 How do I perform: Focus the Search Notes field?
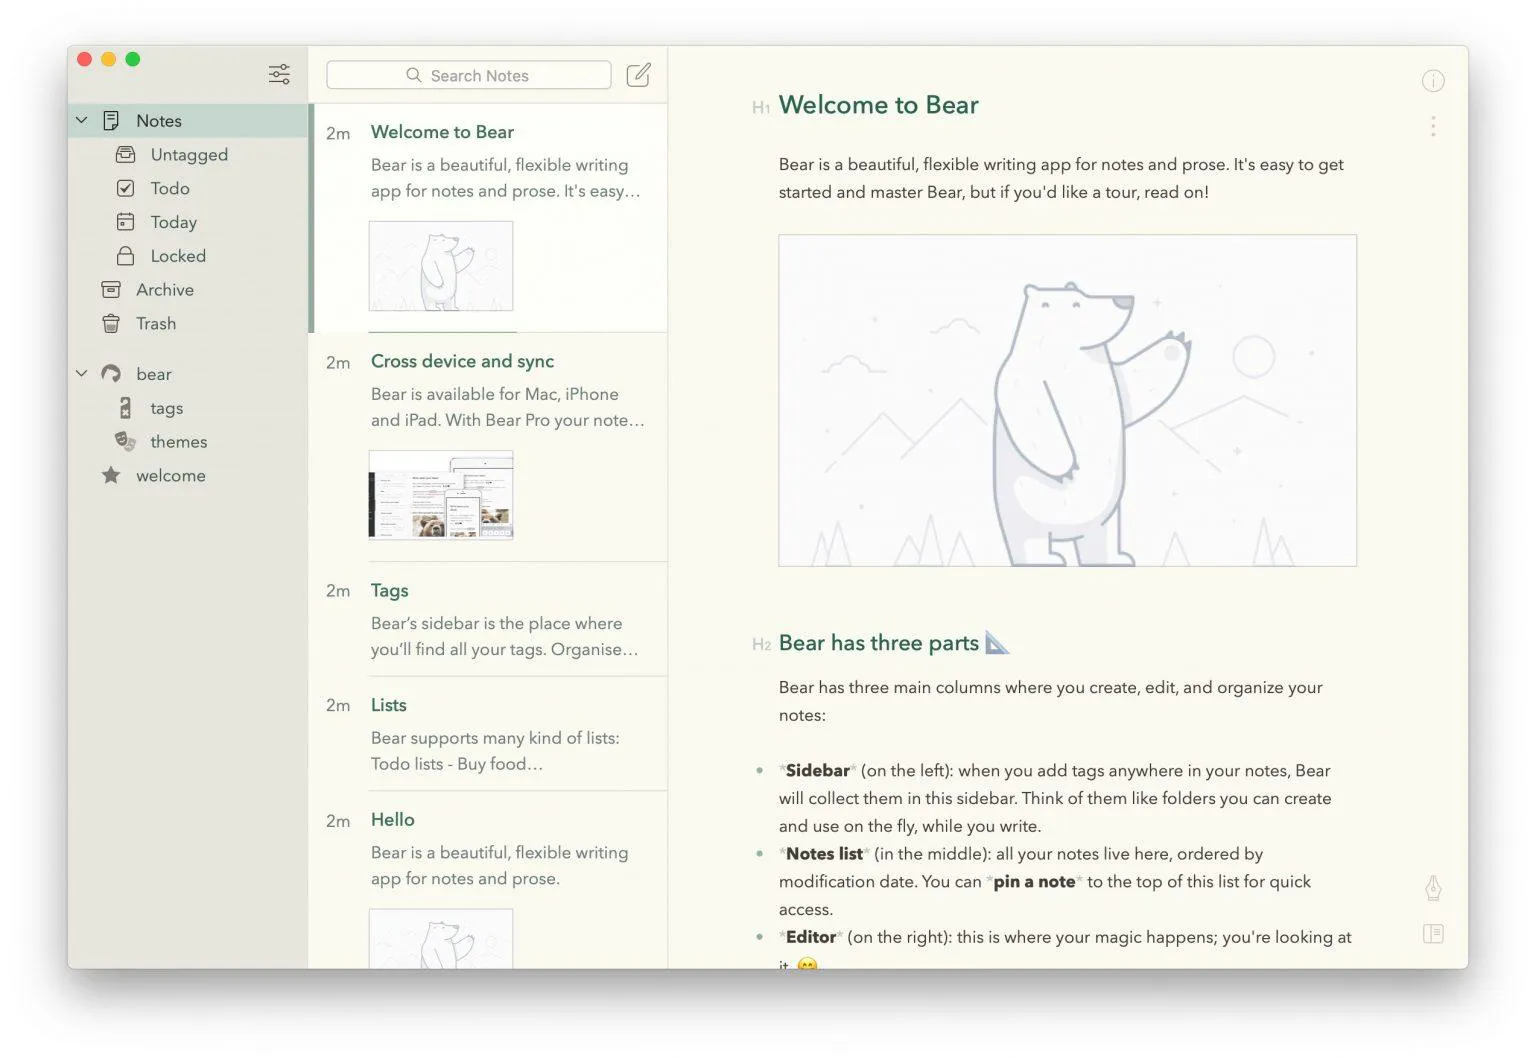click(x=469, y=75)
